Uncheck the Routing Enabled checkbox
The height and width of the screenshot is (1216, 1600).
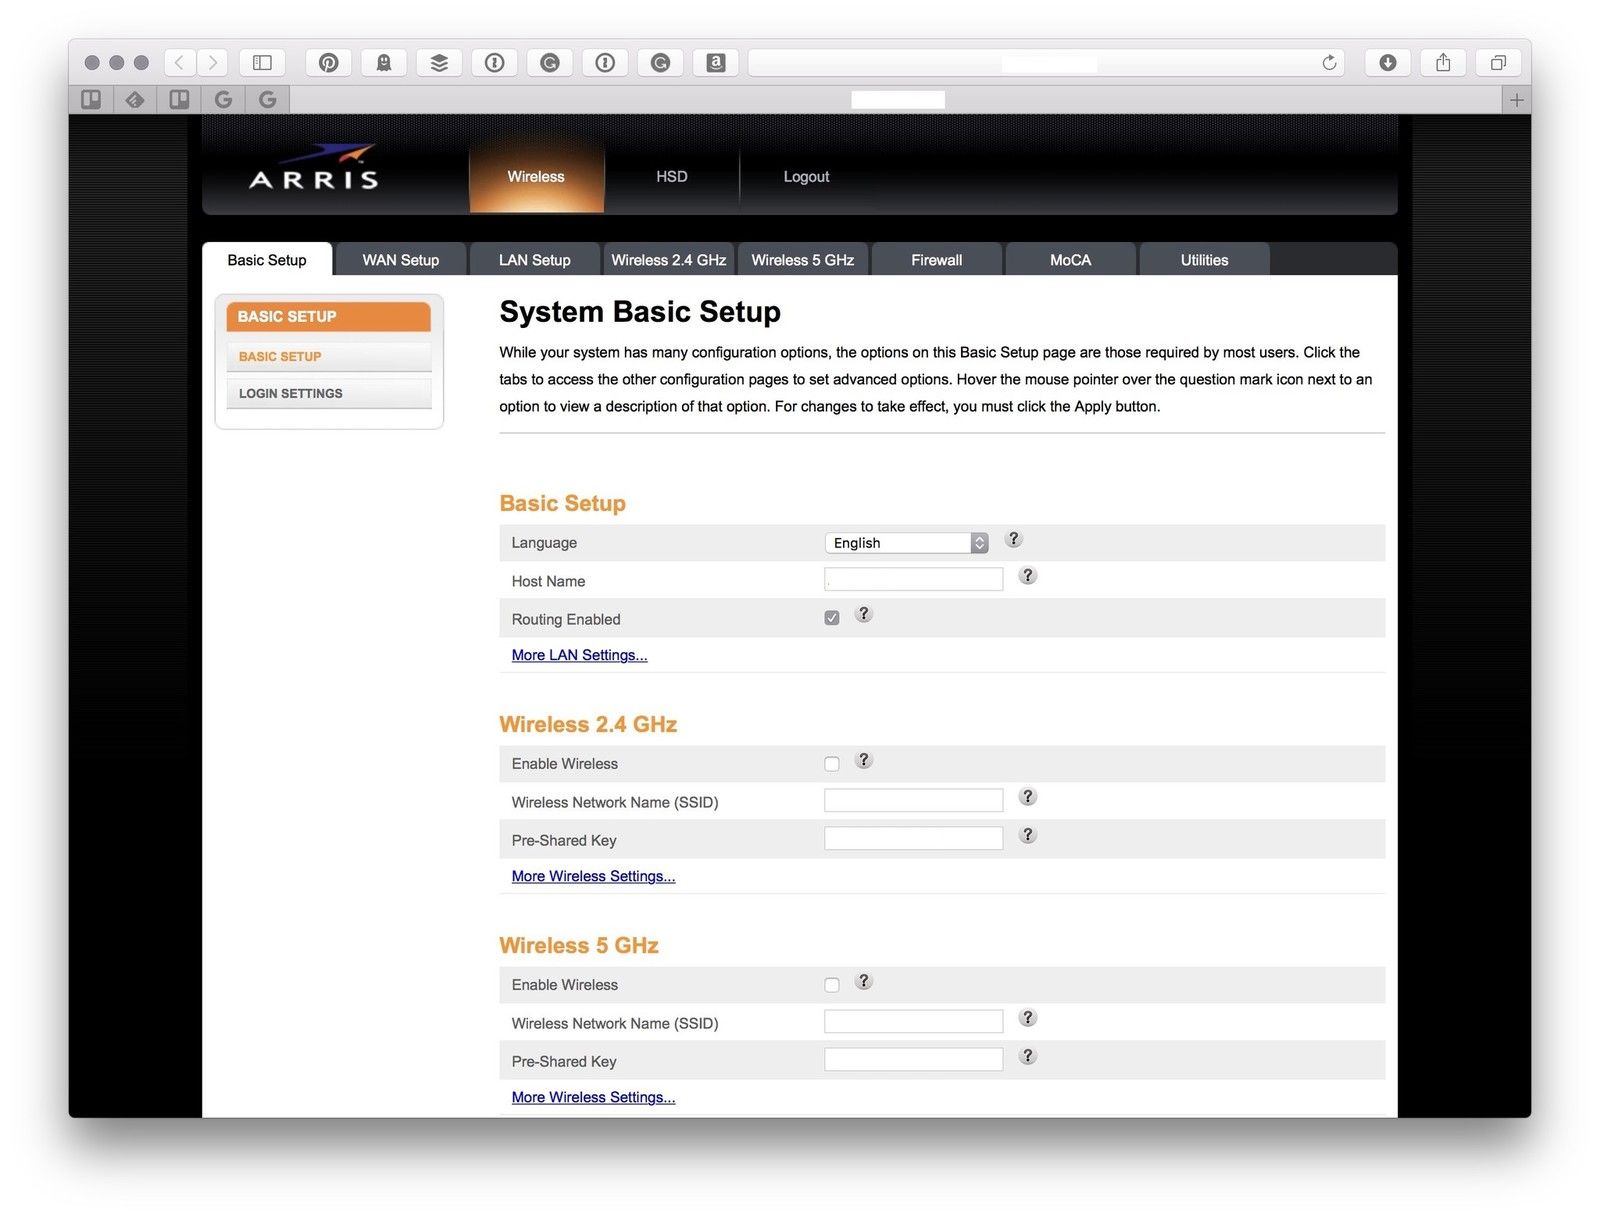coord(832,618)
